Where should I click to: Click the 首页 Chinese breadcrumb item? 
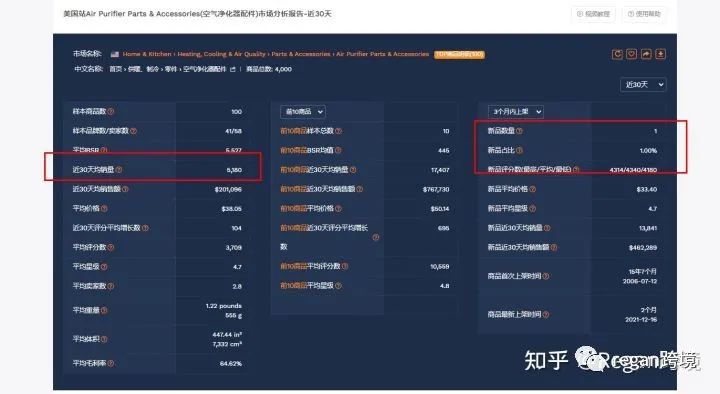tap(116, 69)
